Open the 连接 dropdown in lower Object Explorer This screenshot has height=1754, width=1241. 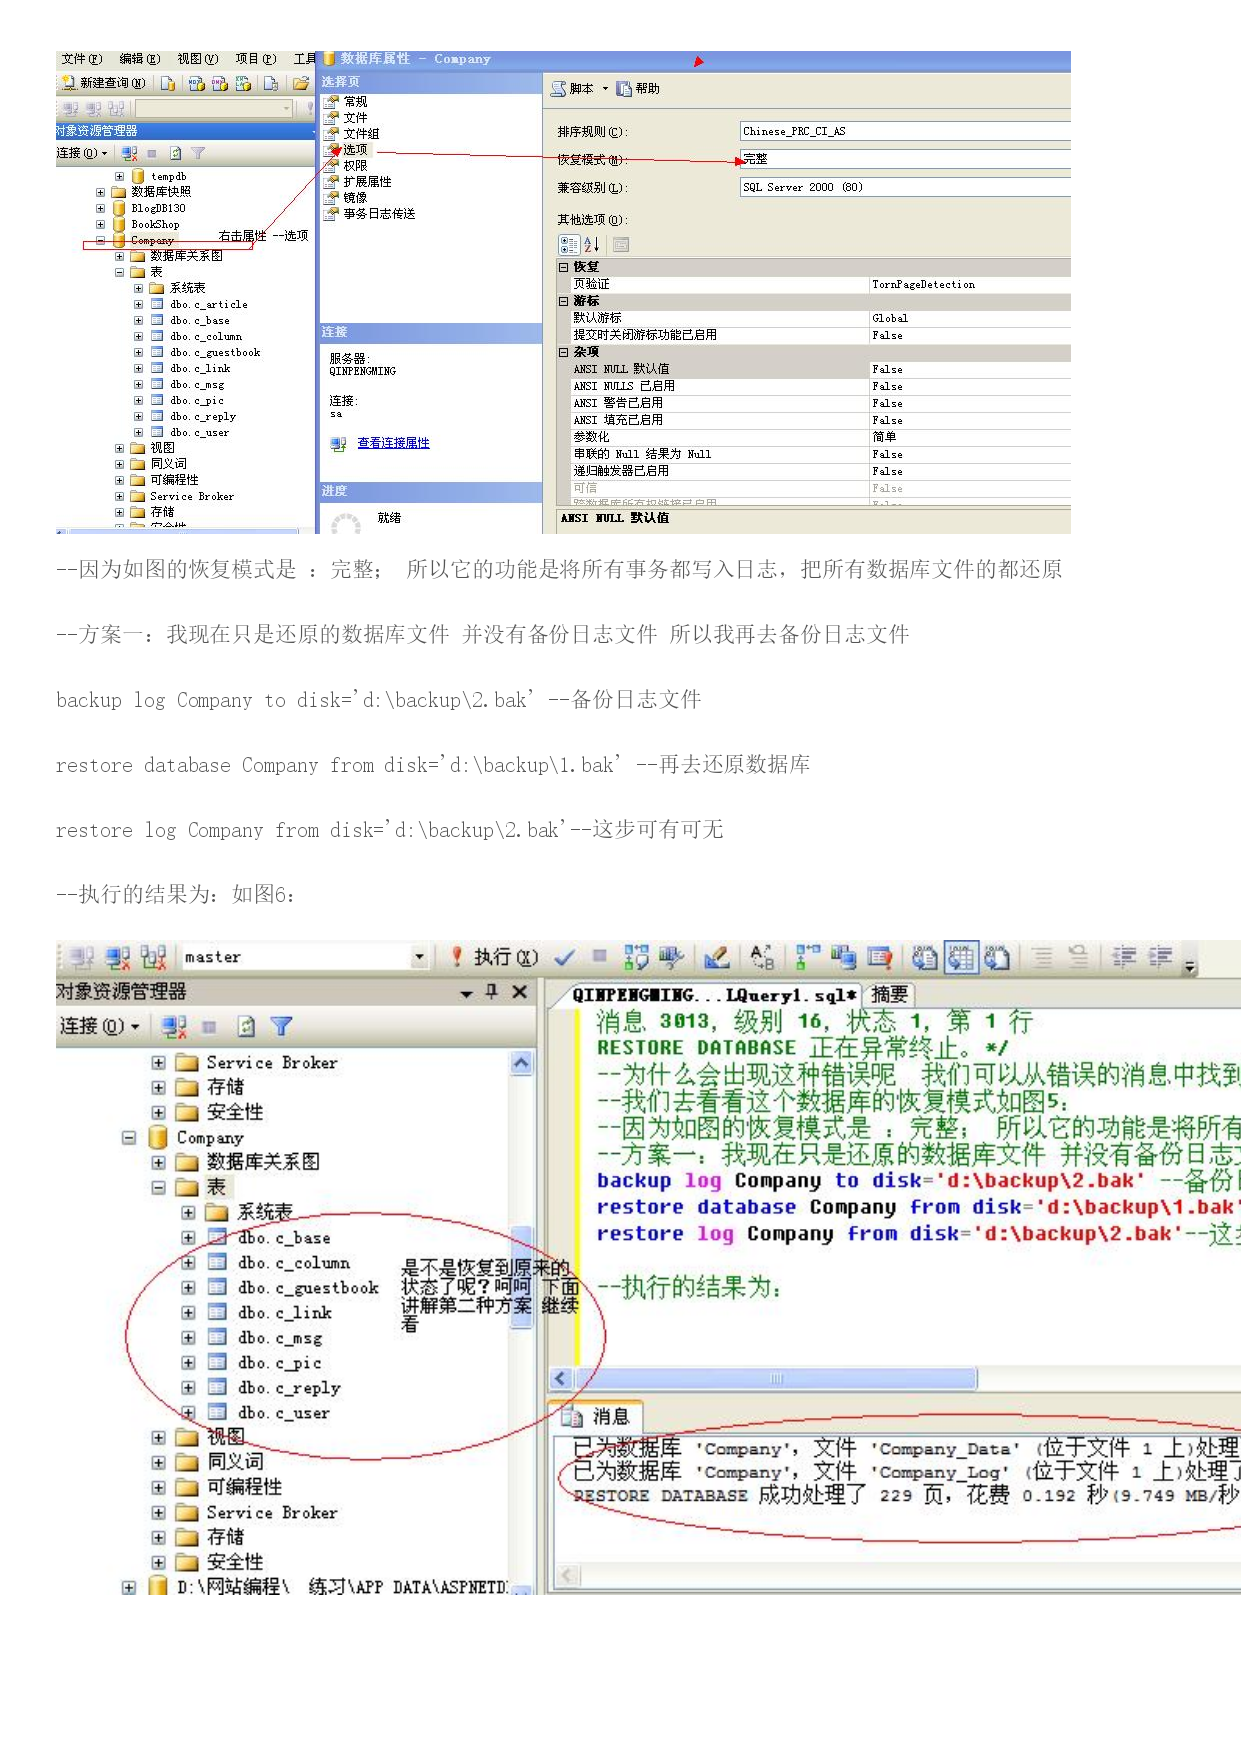pyautogui.click(x=100, y=1026)
